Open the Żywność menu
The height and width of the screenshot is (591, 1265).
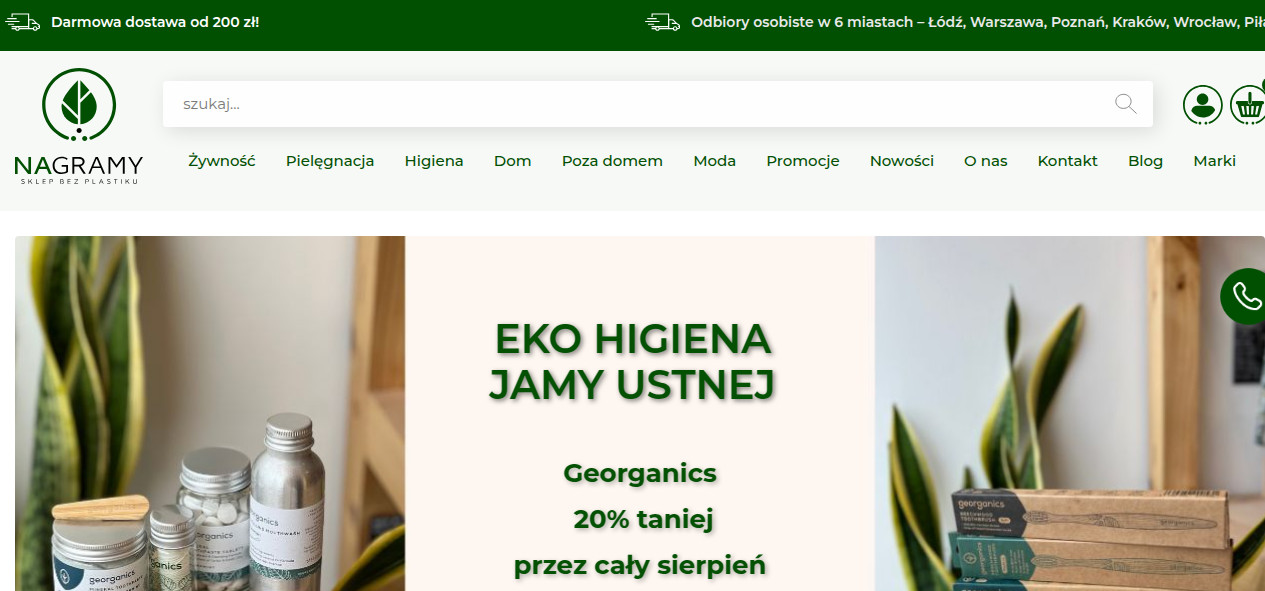click(222, 161)
